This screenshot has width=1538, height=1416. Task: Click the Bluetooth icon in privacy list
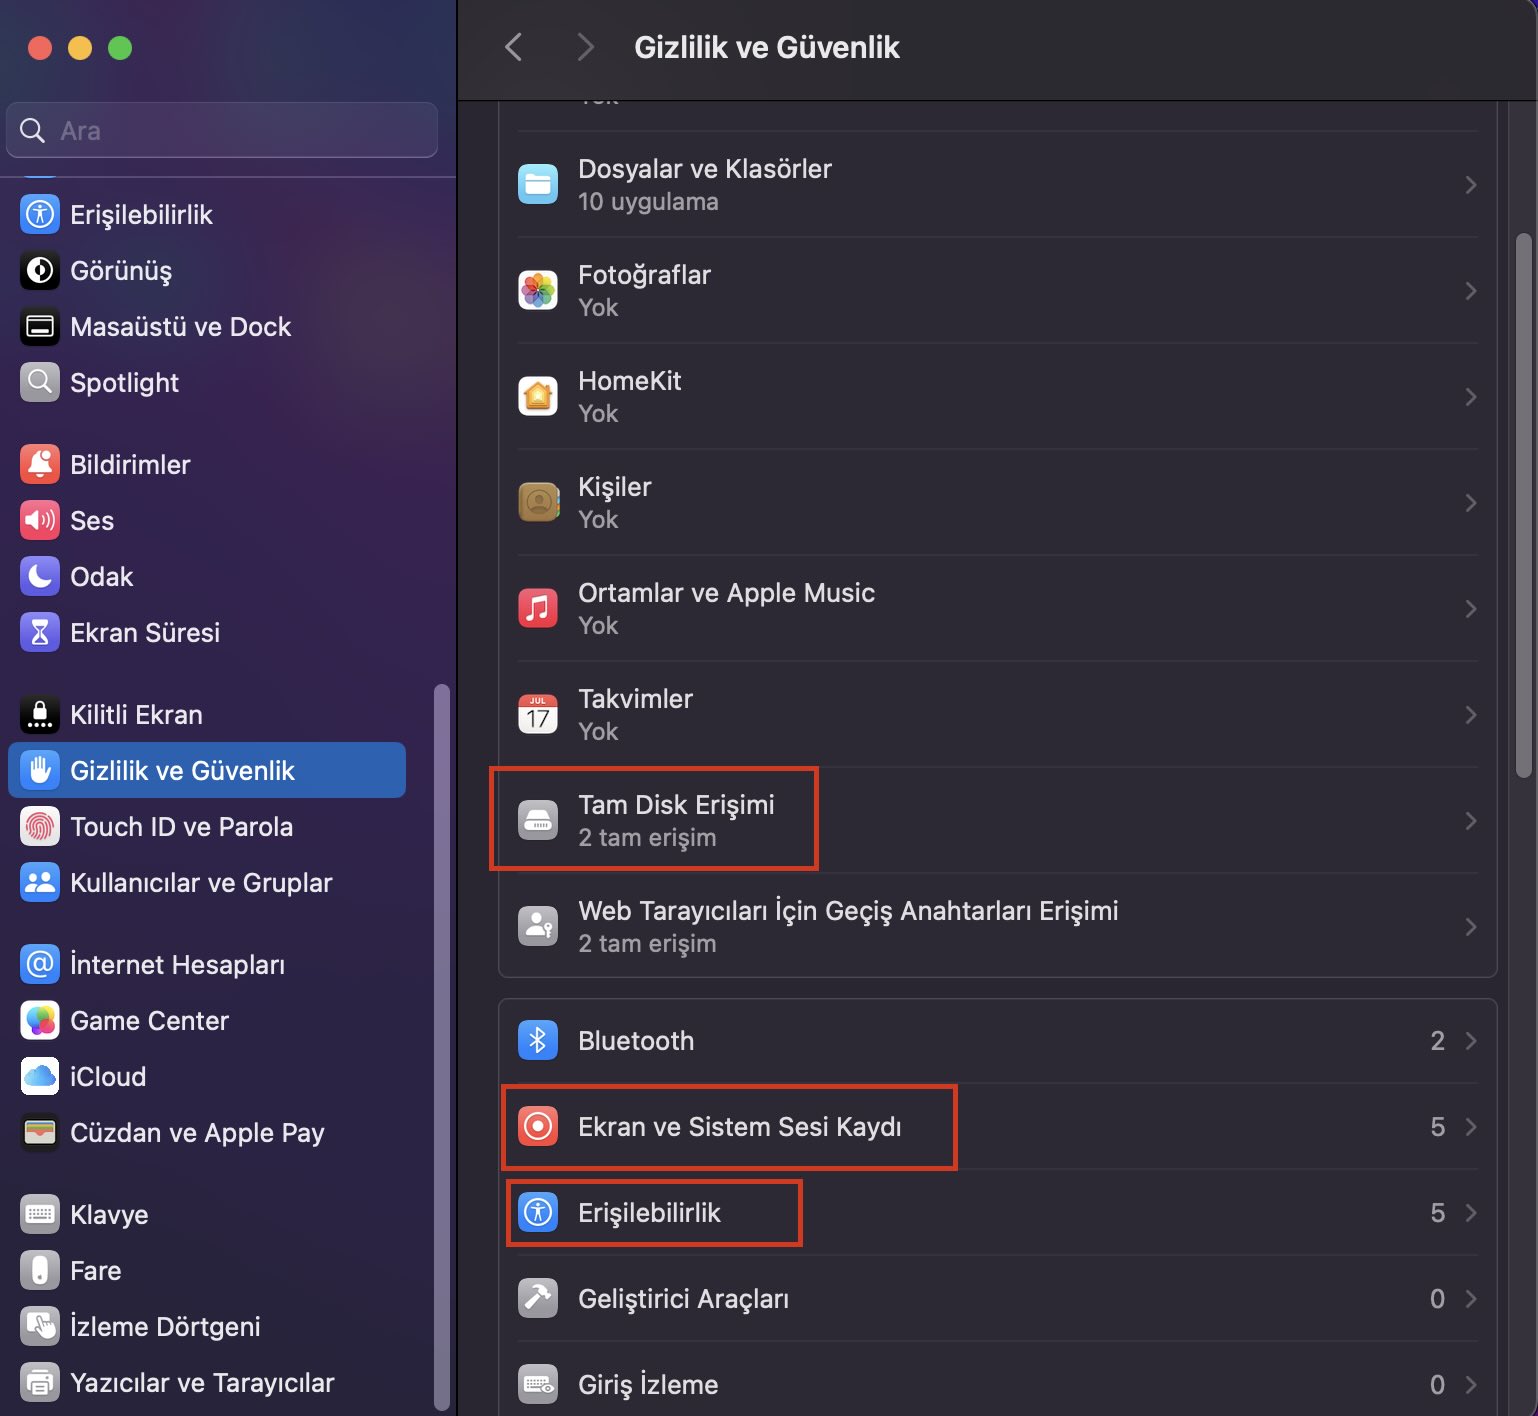pyautogui.click(x=538, y=1040)
